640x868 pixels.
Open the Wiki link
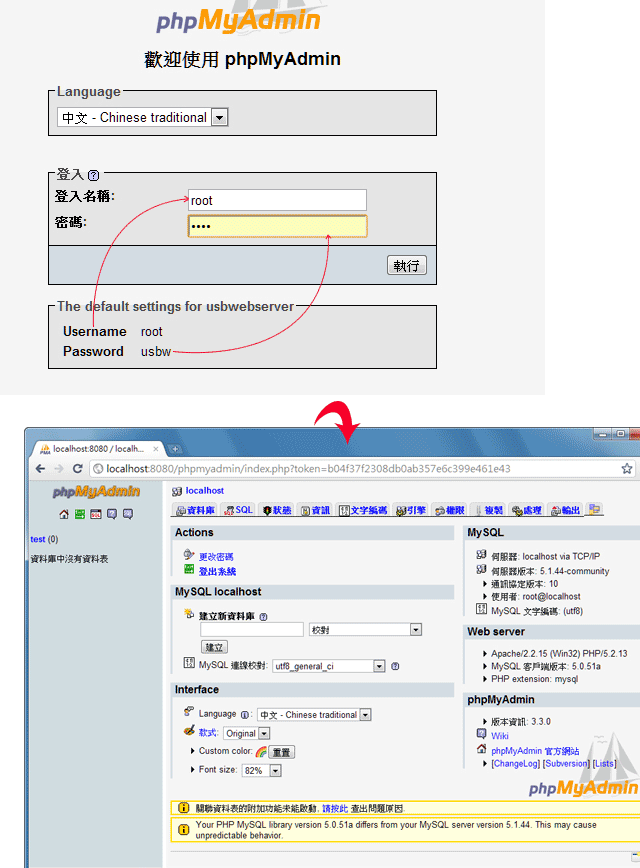pos(499,736)
